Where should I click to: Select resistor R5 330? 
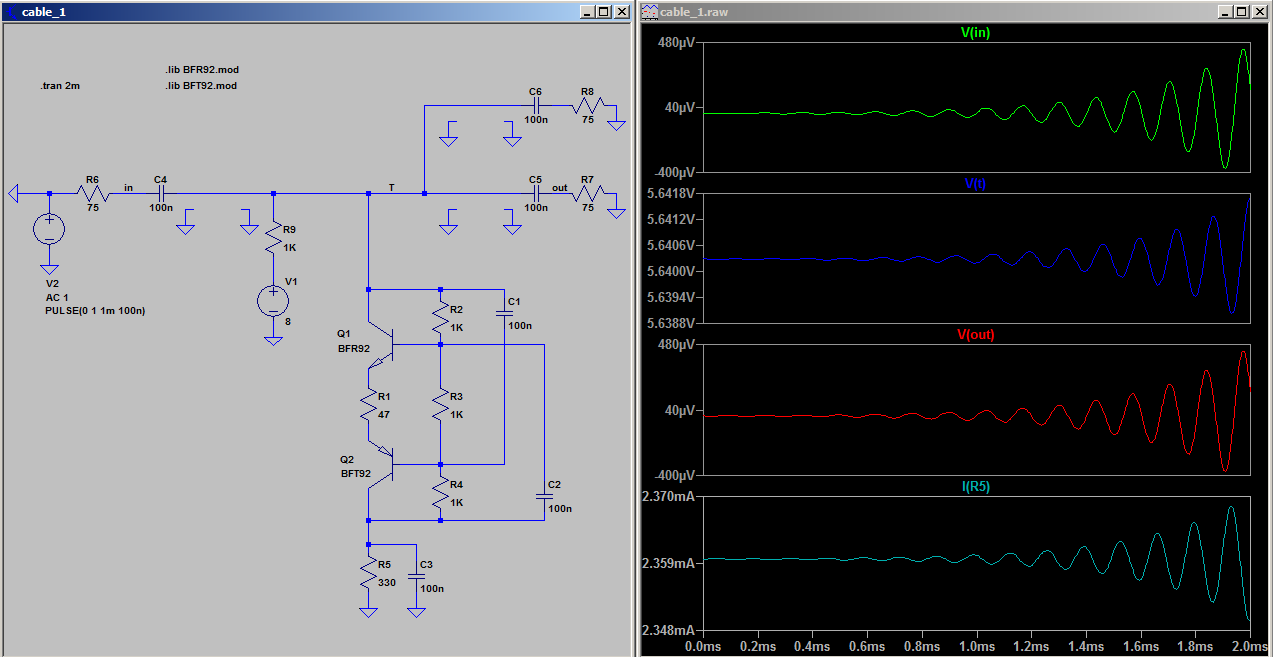369,573
